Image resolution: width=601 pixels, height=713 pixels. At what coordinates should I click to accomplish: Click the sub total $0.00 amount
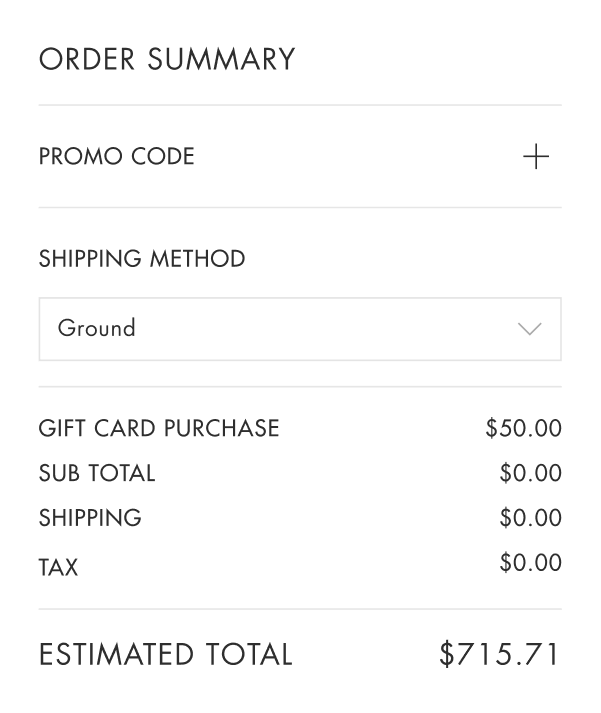(x=530, y=473)
